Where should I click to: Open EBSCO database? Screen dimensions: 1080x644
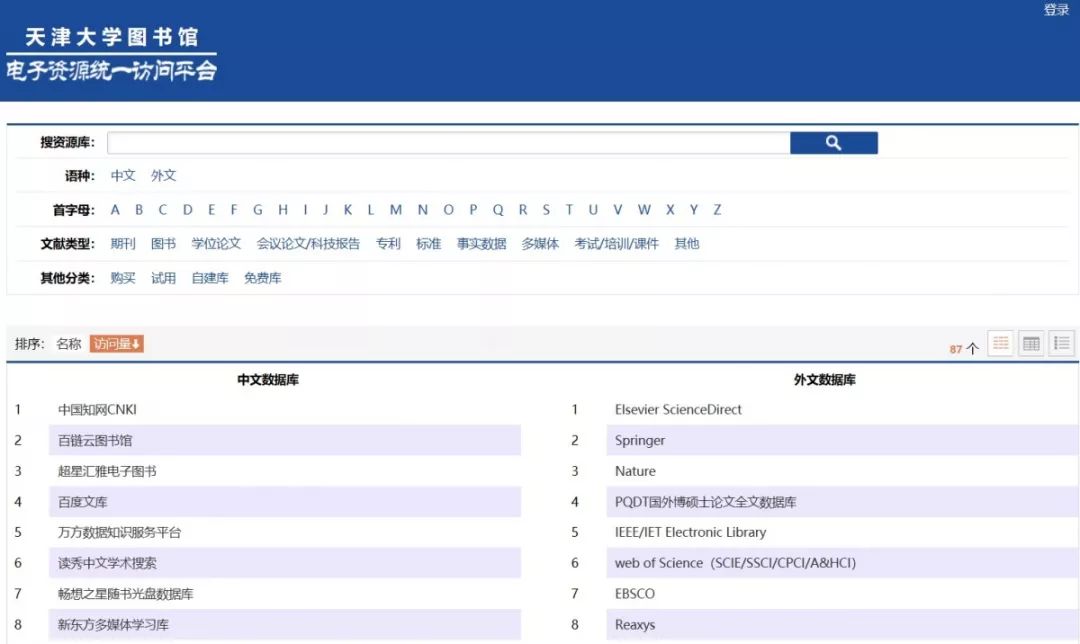coord(635,594)
